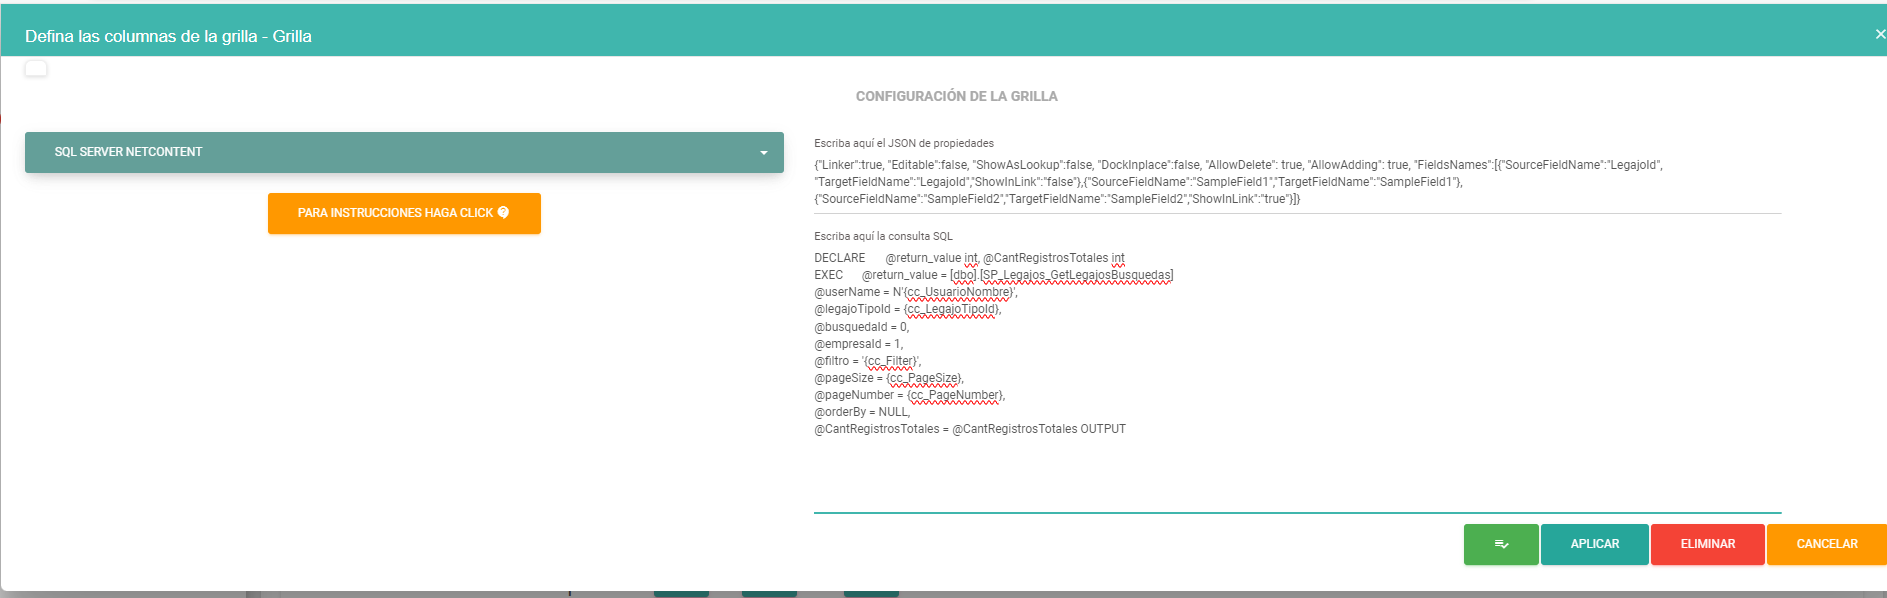Click the @empresaId = 1 line

pyautogui.click(x=858, y=344)
